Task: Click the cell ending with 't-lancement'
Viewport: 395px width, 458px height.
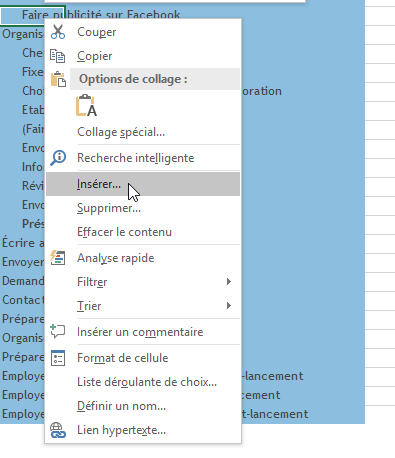Action: pos(275,414)
